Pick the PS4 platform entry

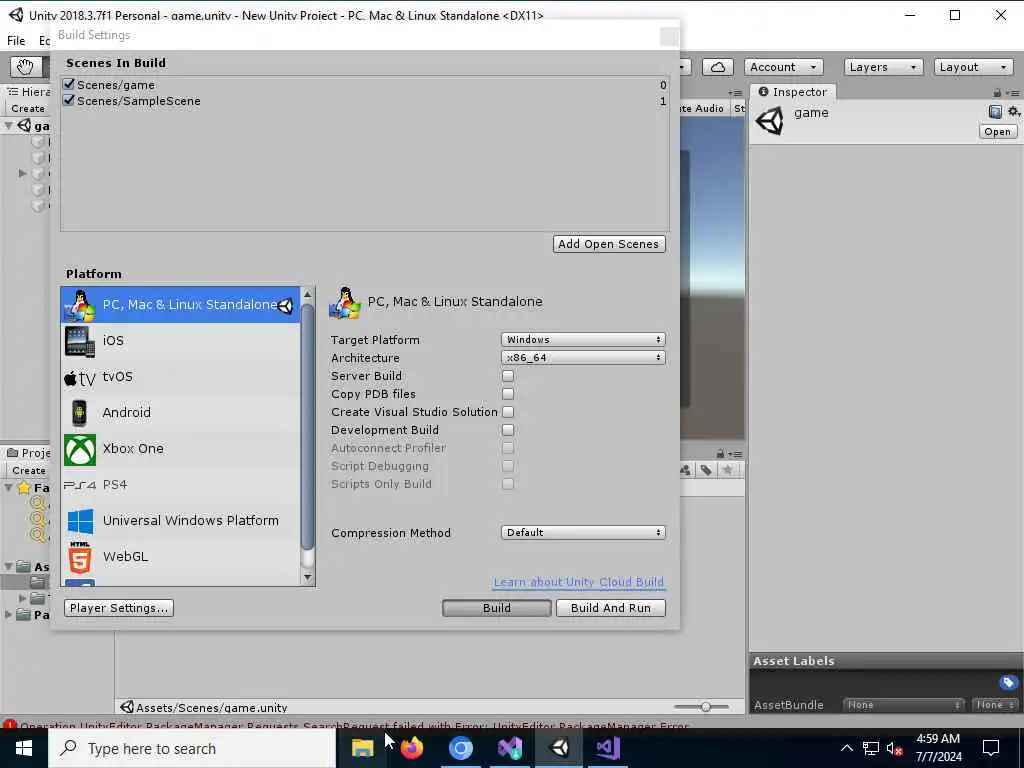point(180,485)
